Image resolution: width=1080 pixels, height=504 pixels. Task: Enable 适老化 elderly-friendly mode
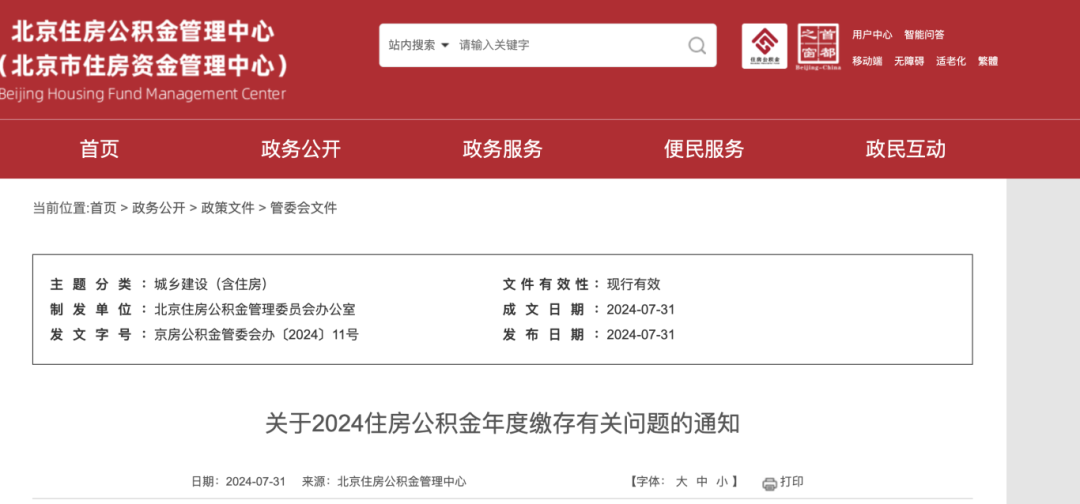951,61
